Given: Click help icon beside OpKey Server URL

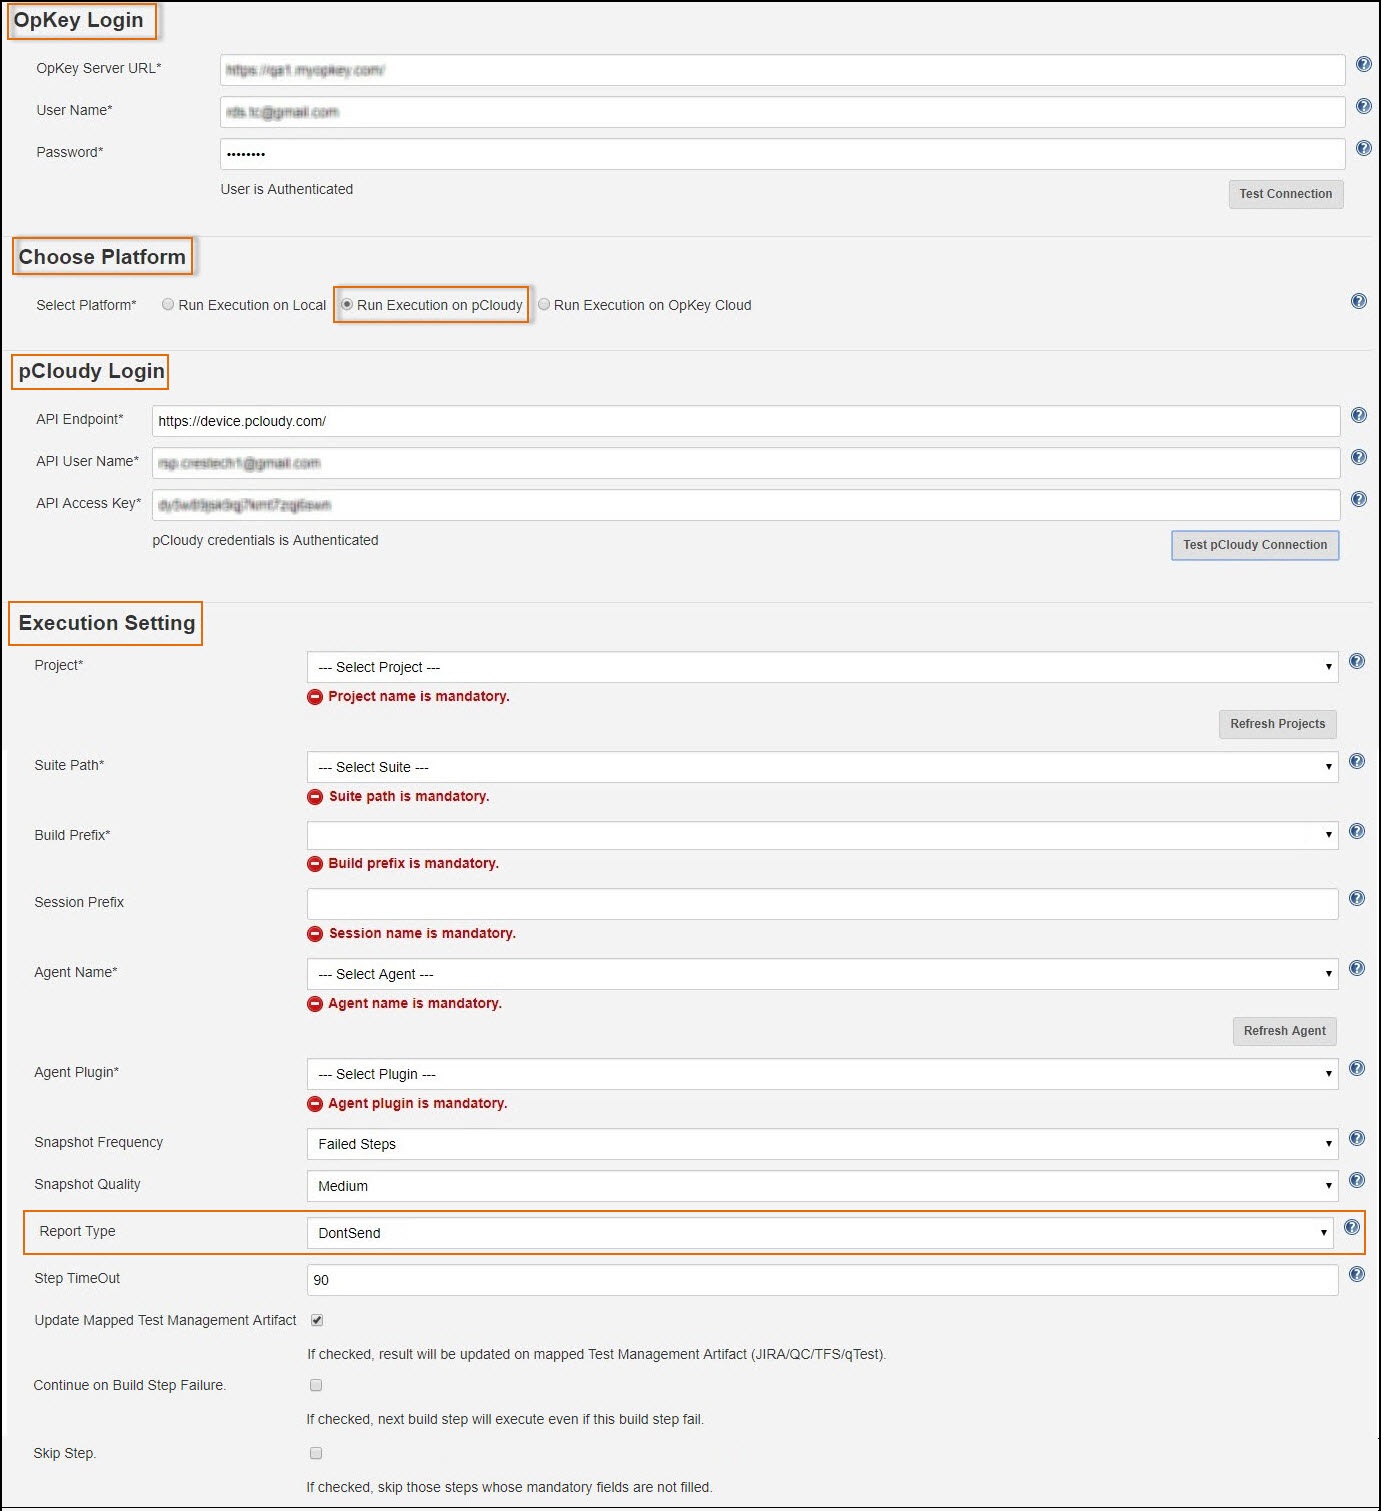Looking at the screenshot, I should coord(1363,65).
